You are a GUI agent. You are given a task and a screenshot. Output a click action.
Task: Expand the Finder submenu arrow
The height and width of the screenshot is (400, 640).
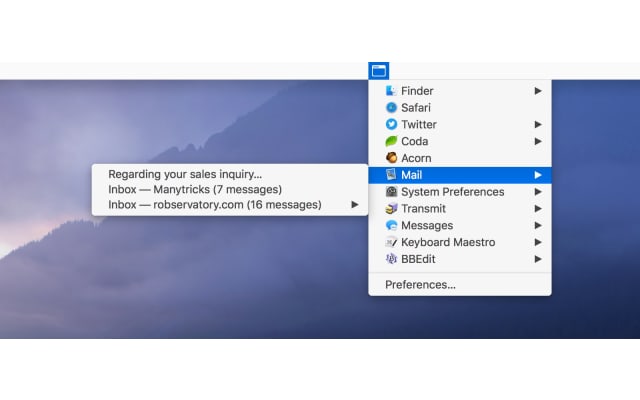pos(538,91)
